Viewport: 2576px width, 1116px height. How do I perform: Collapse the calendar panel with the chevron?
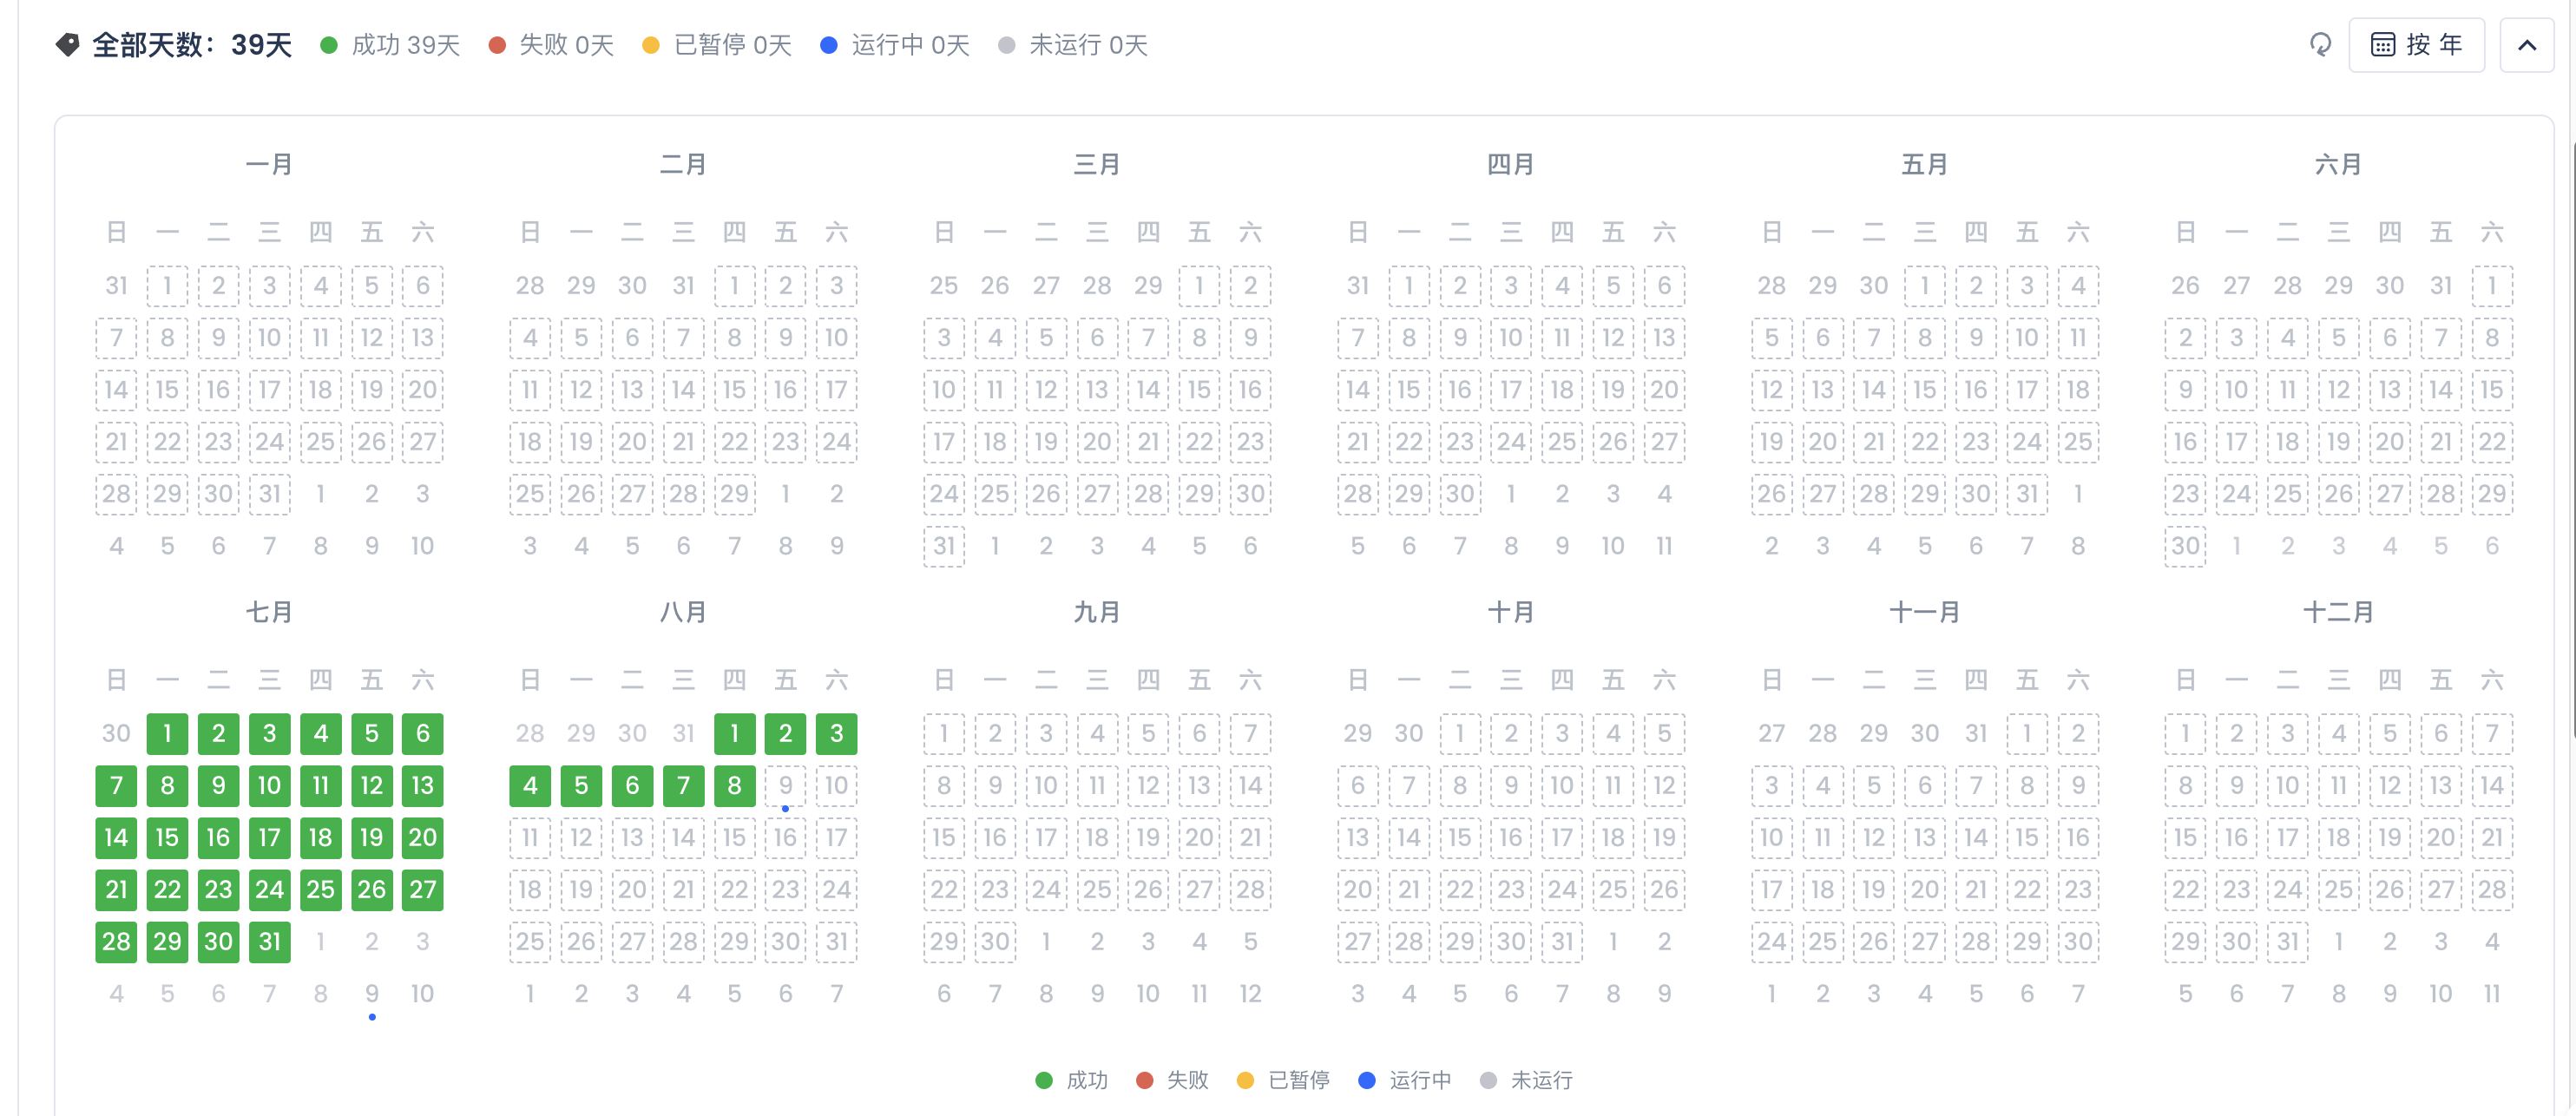click(2527, 45)
